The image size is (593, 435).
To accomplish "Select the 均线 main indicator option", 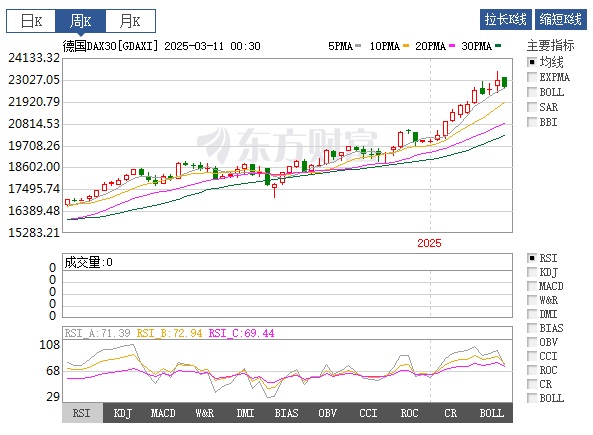I will click(532, 62).
